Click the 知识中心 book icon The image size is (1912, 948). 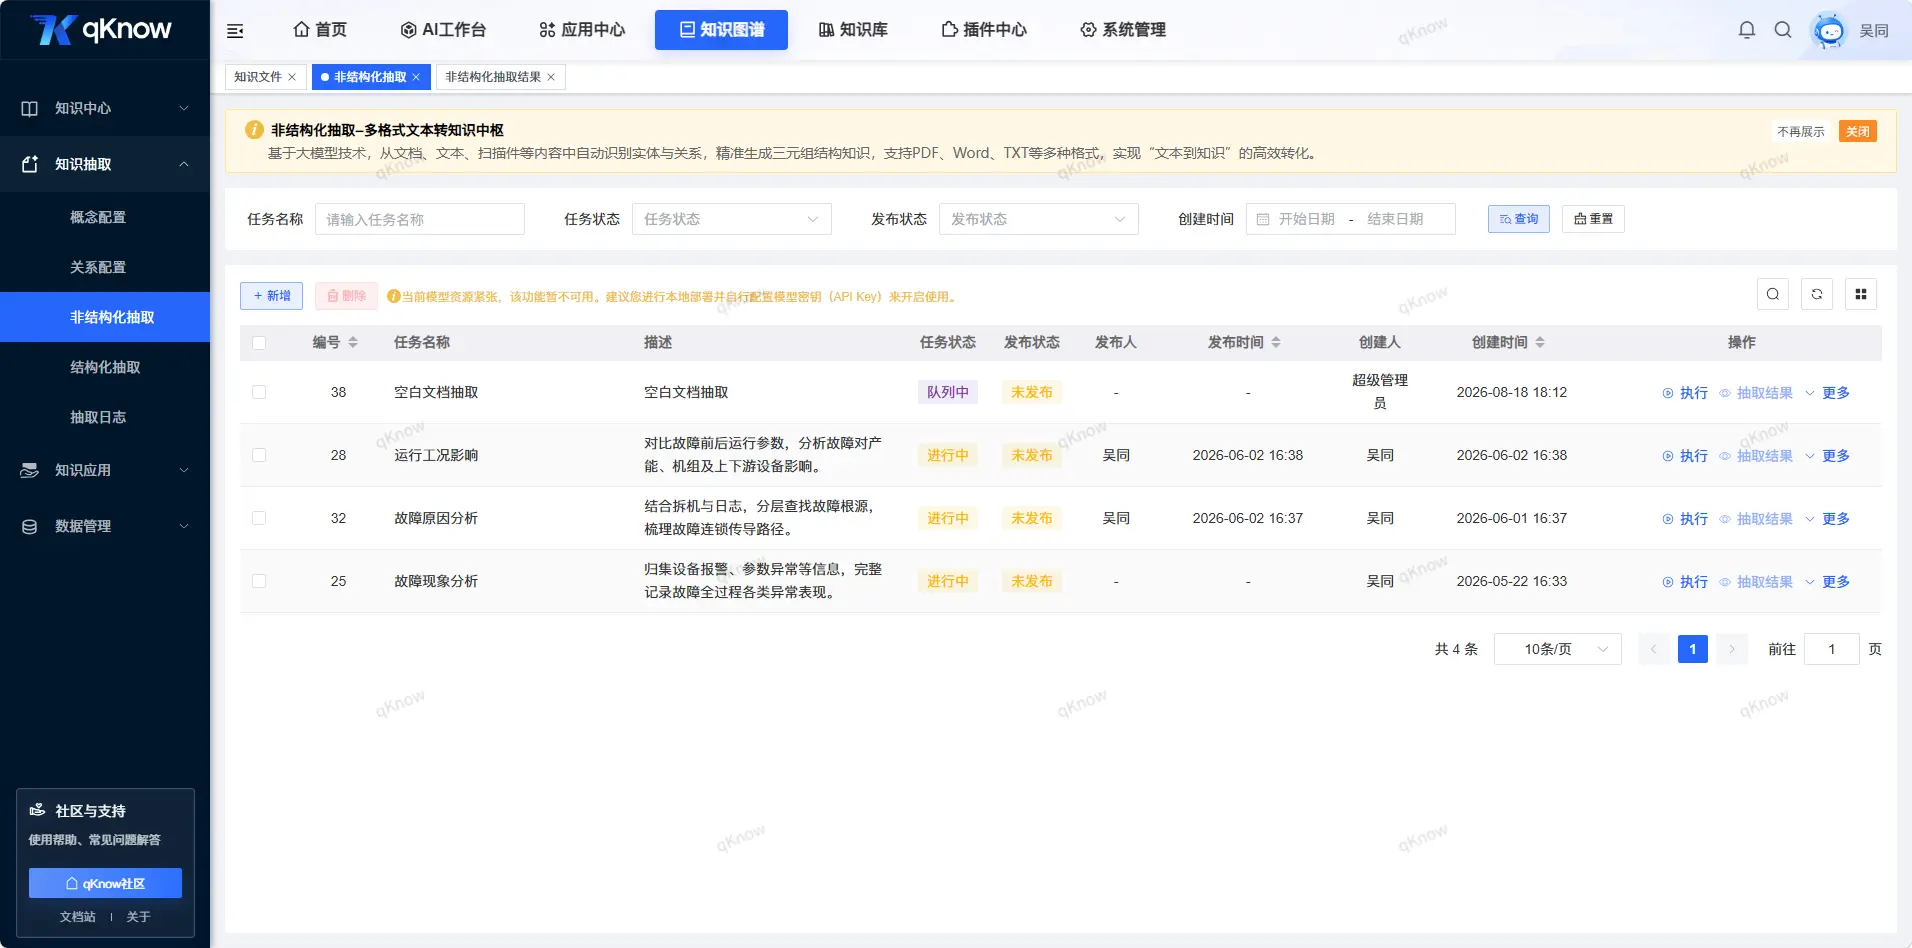point(30,108)
